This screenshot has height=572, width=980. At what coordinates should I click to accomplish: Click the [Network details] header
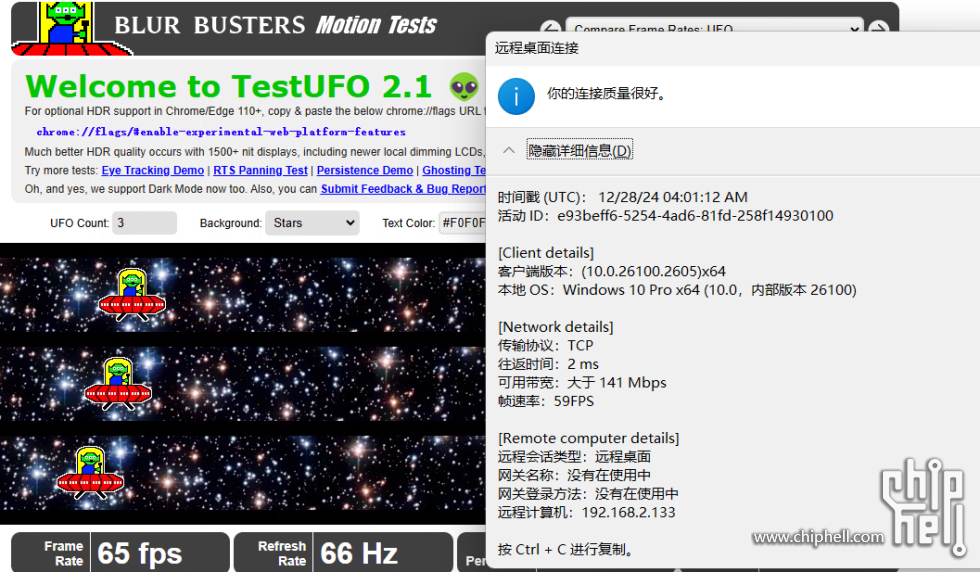556,327
